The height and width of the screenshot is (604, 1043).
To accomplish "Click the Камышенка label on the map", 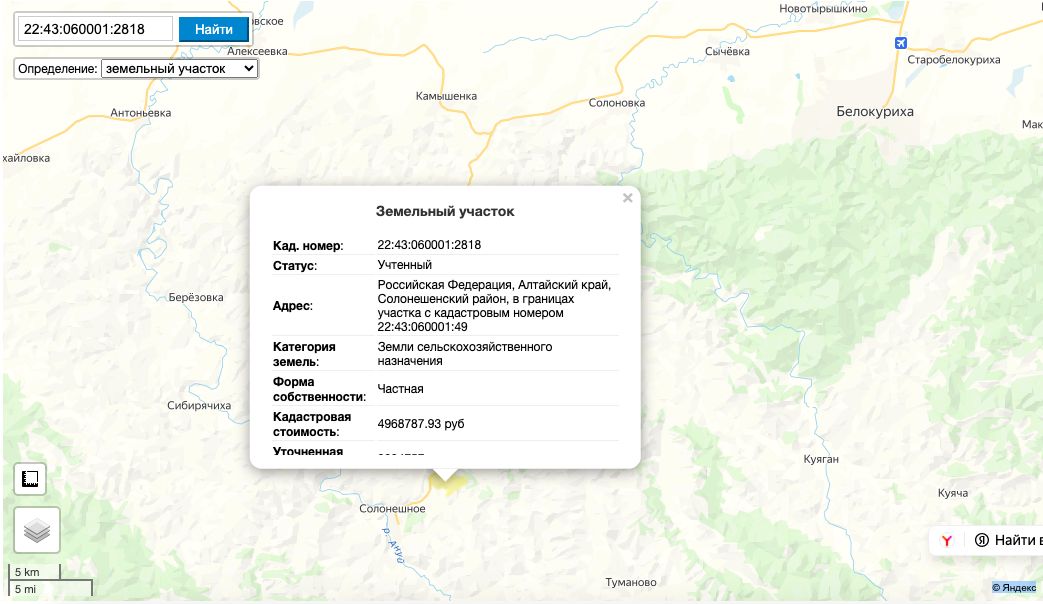I will (x=446, y=96).
